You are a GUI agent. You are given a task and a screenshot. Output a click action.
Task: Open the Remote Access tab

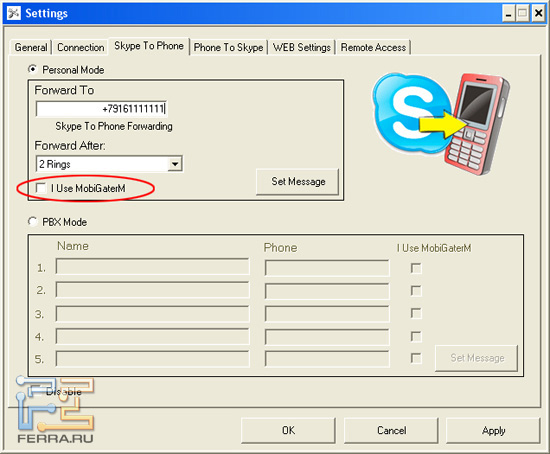click(373, 47)
